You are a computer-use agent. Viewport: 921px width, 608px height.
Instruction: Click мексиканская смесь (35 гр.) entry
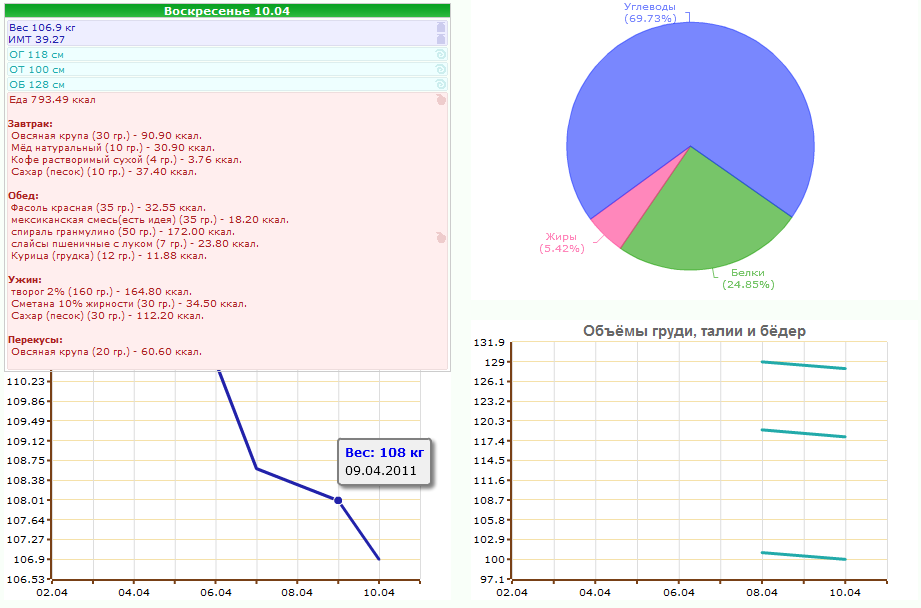[150, 220]
